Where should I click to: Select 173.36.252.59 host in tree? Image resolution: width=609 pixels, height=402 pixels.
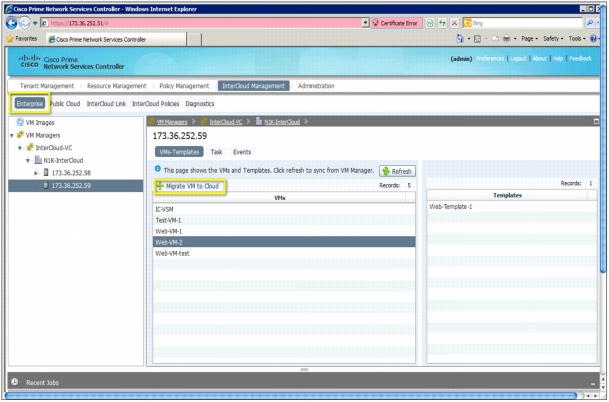pyautogui.click(x=76, y=186)
